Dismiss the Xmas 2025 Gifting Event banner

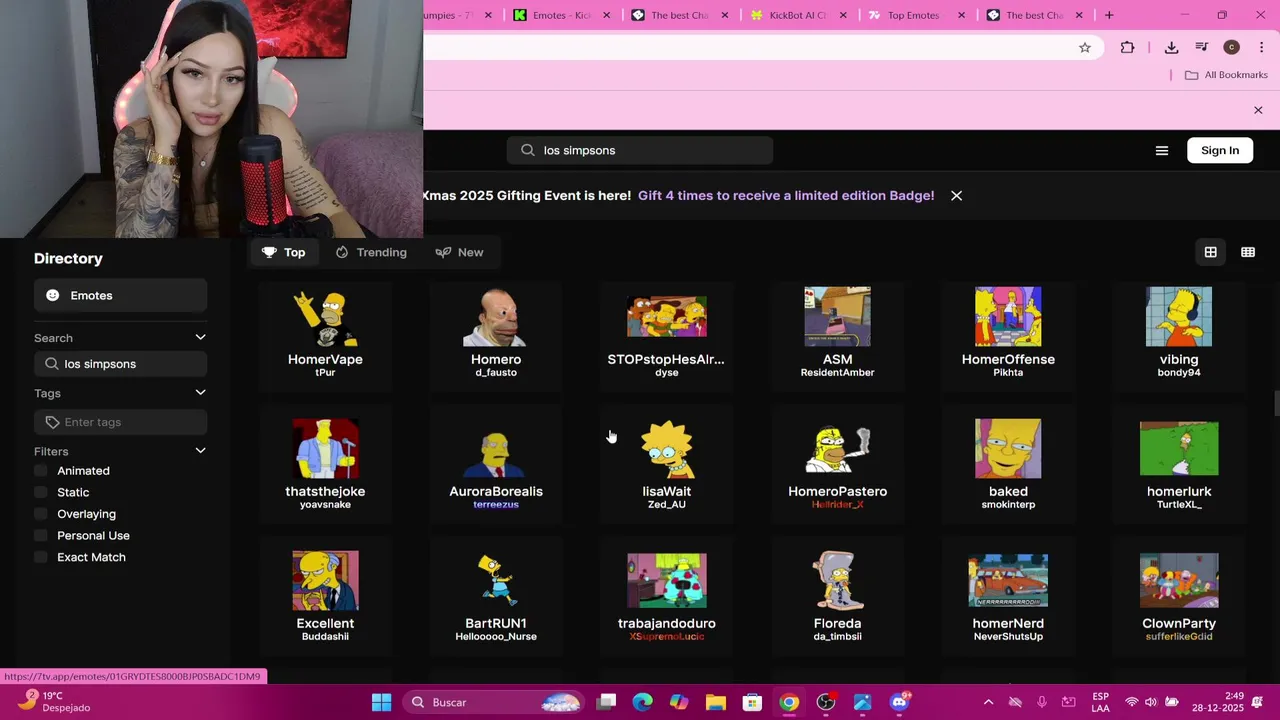(x=956, y=195)
